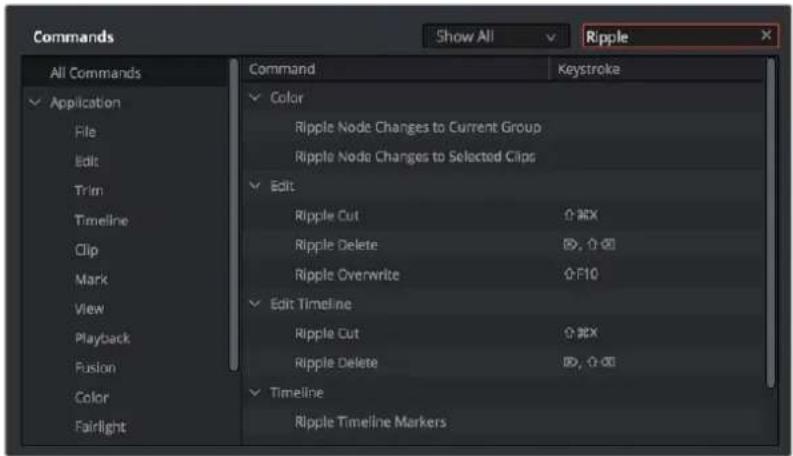Select Ripple Node Changes to Current Group
793x456 pixels.
[418, 127]
